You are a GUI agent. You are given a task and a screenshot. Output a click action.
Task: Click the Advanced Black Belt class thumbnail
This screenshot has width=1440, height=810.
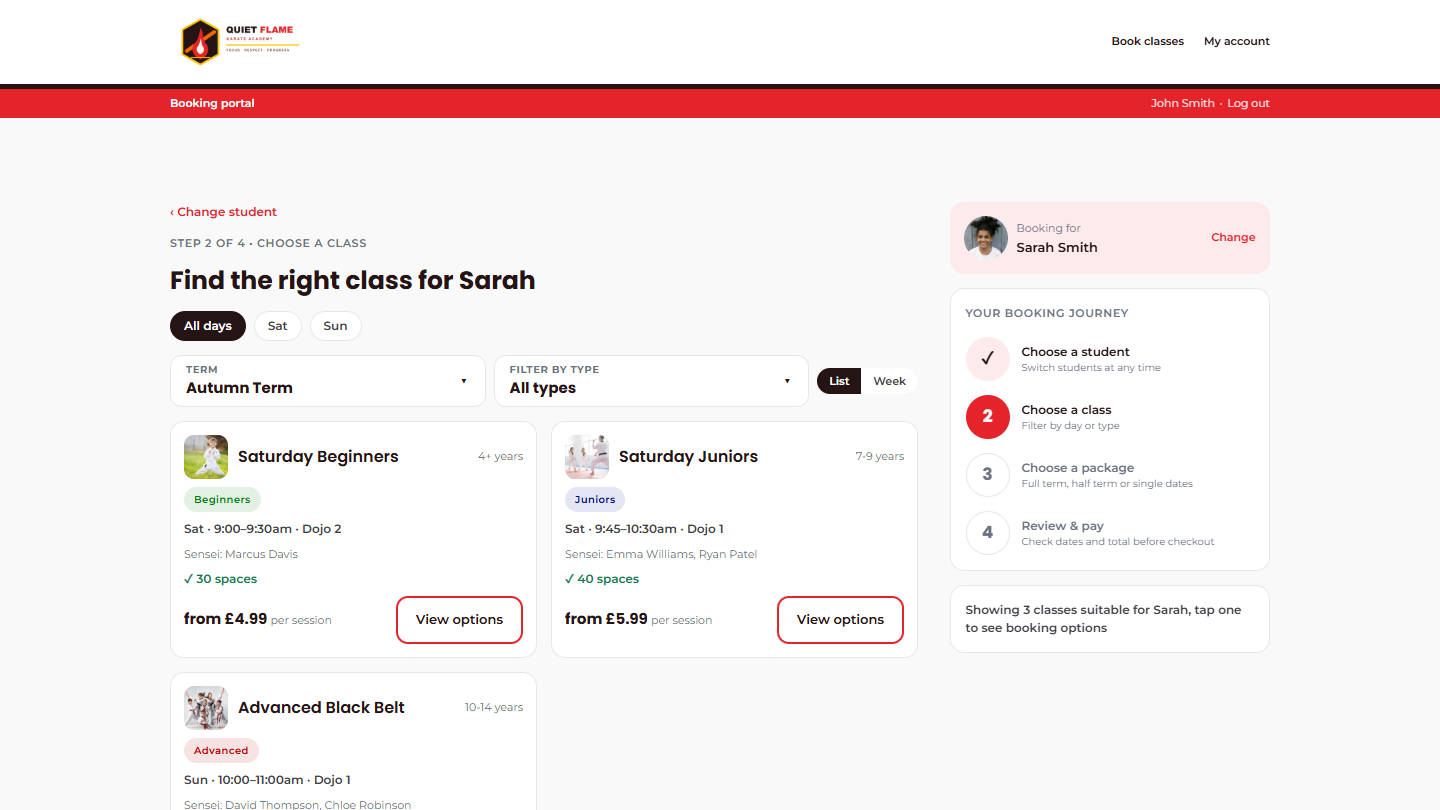click(206, 708)
